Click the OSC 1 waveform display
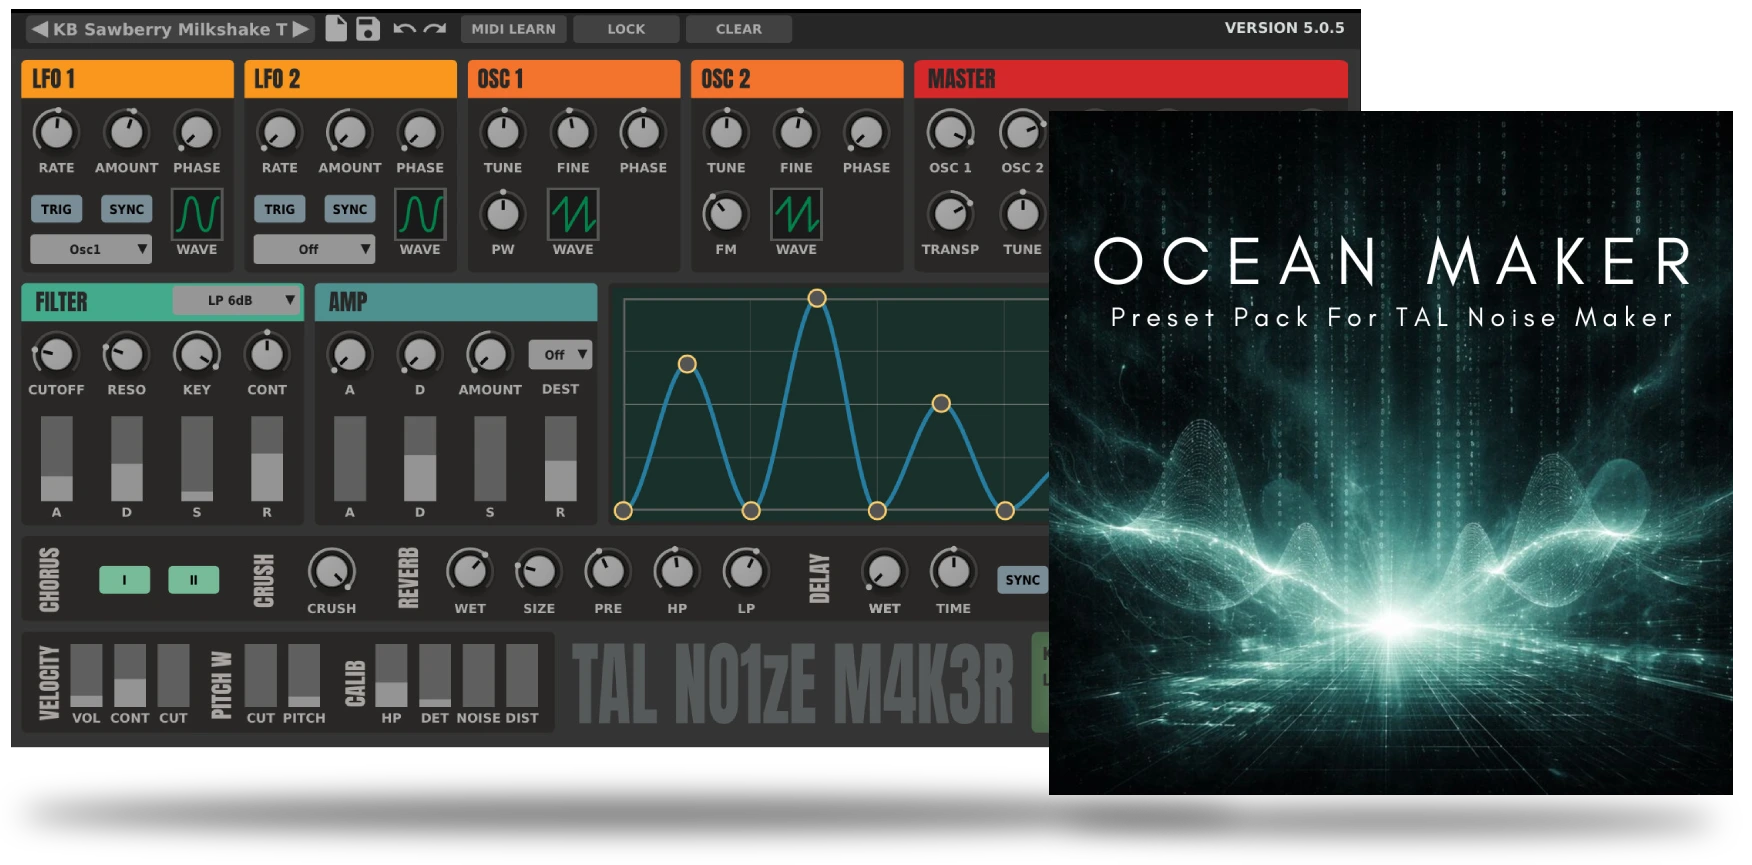This screenshot has width=1752, height=865. [x=573, y=214]
